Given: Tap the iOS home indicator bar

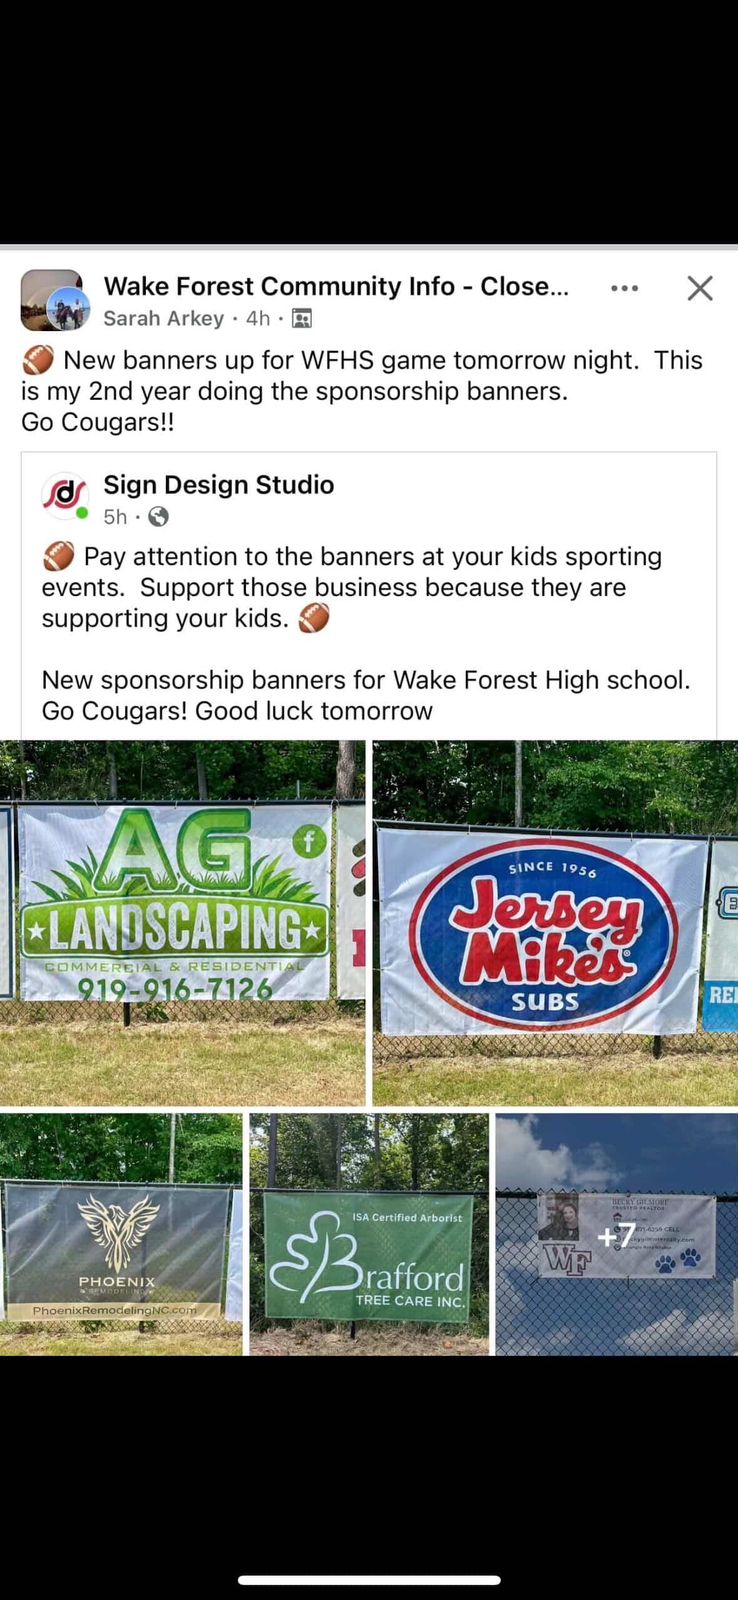Looking at the screenshot, I should click(369, 1580).
